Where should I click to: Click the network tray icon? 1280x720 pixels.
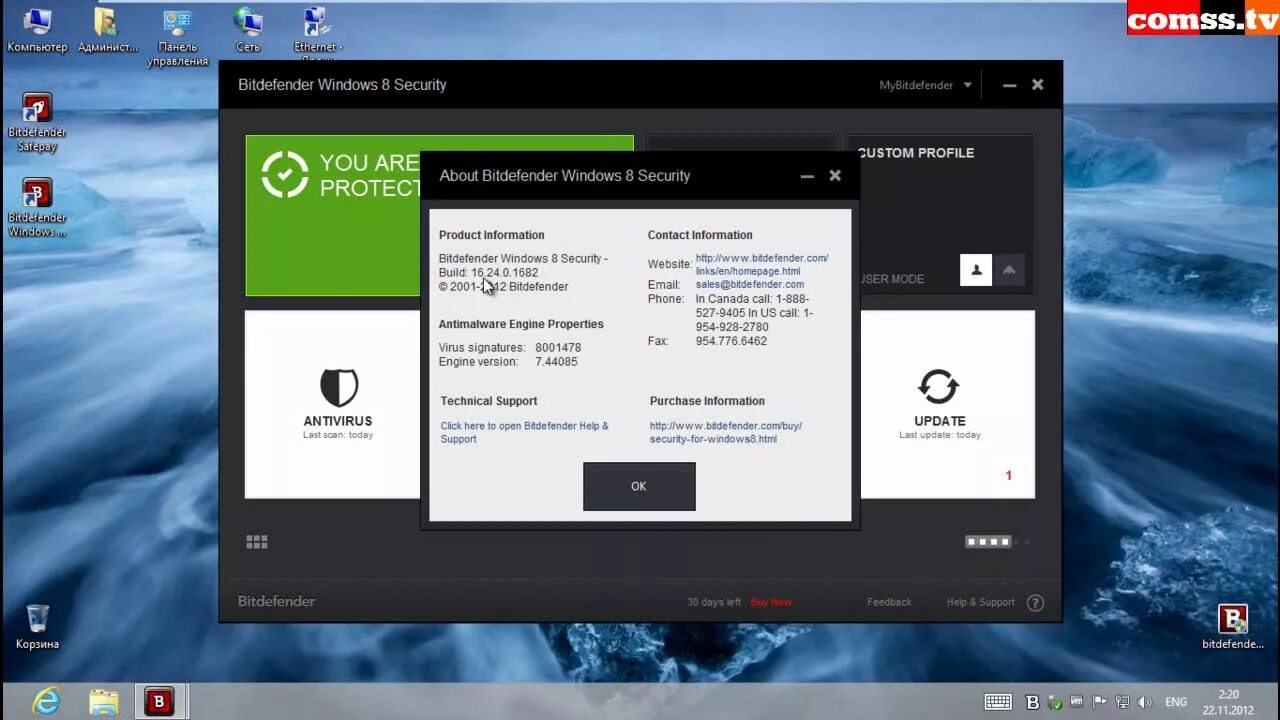click(1123, 702)
